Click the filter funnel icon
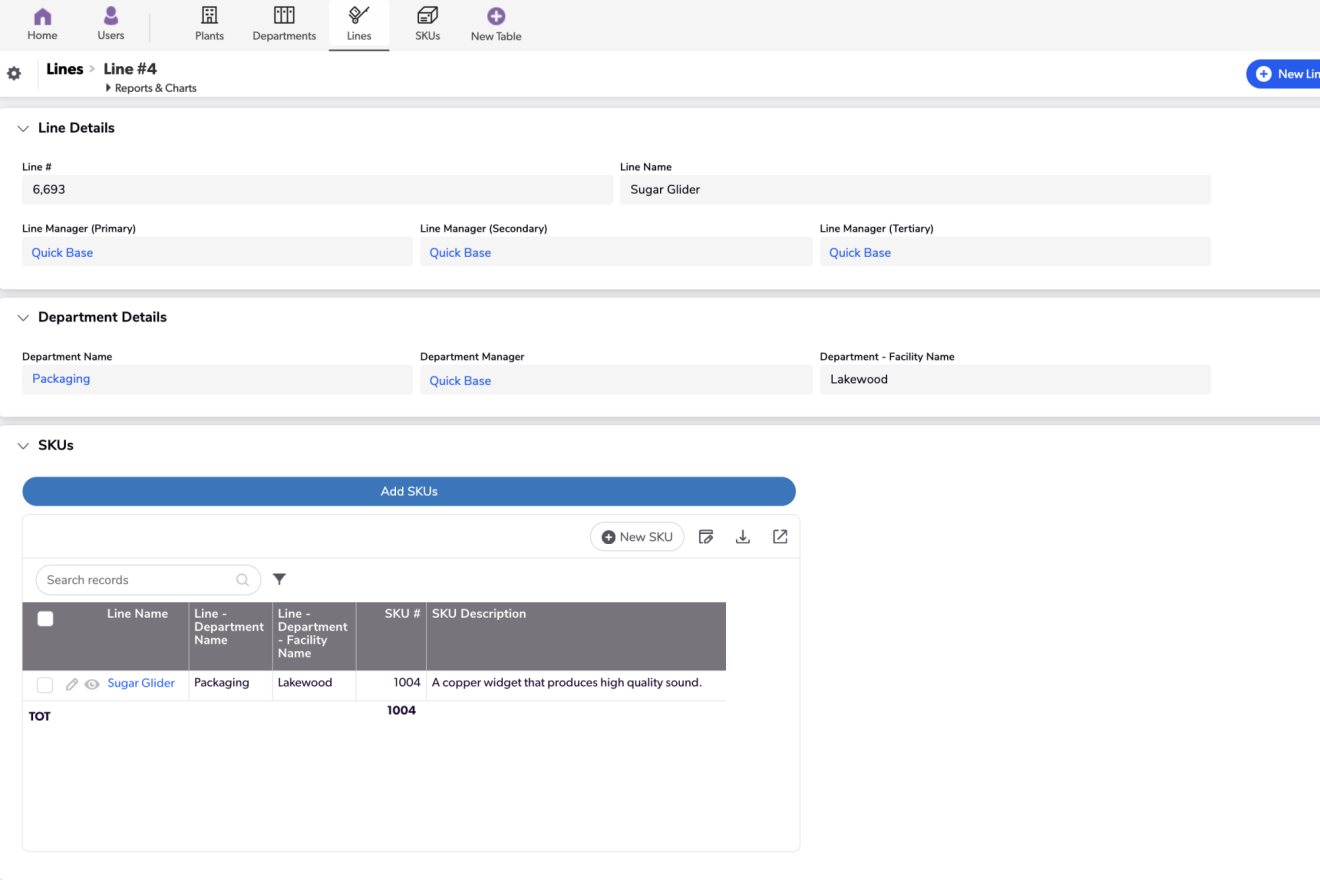This screenshot has height=880, width=1320. [280, 579]
